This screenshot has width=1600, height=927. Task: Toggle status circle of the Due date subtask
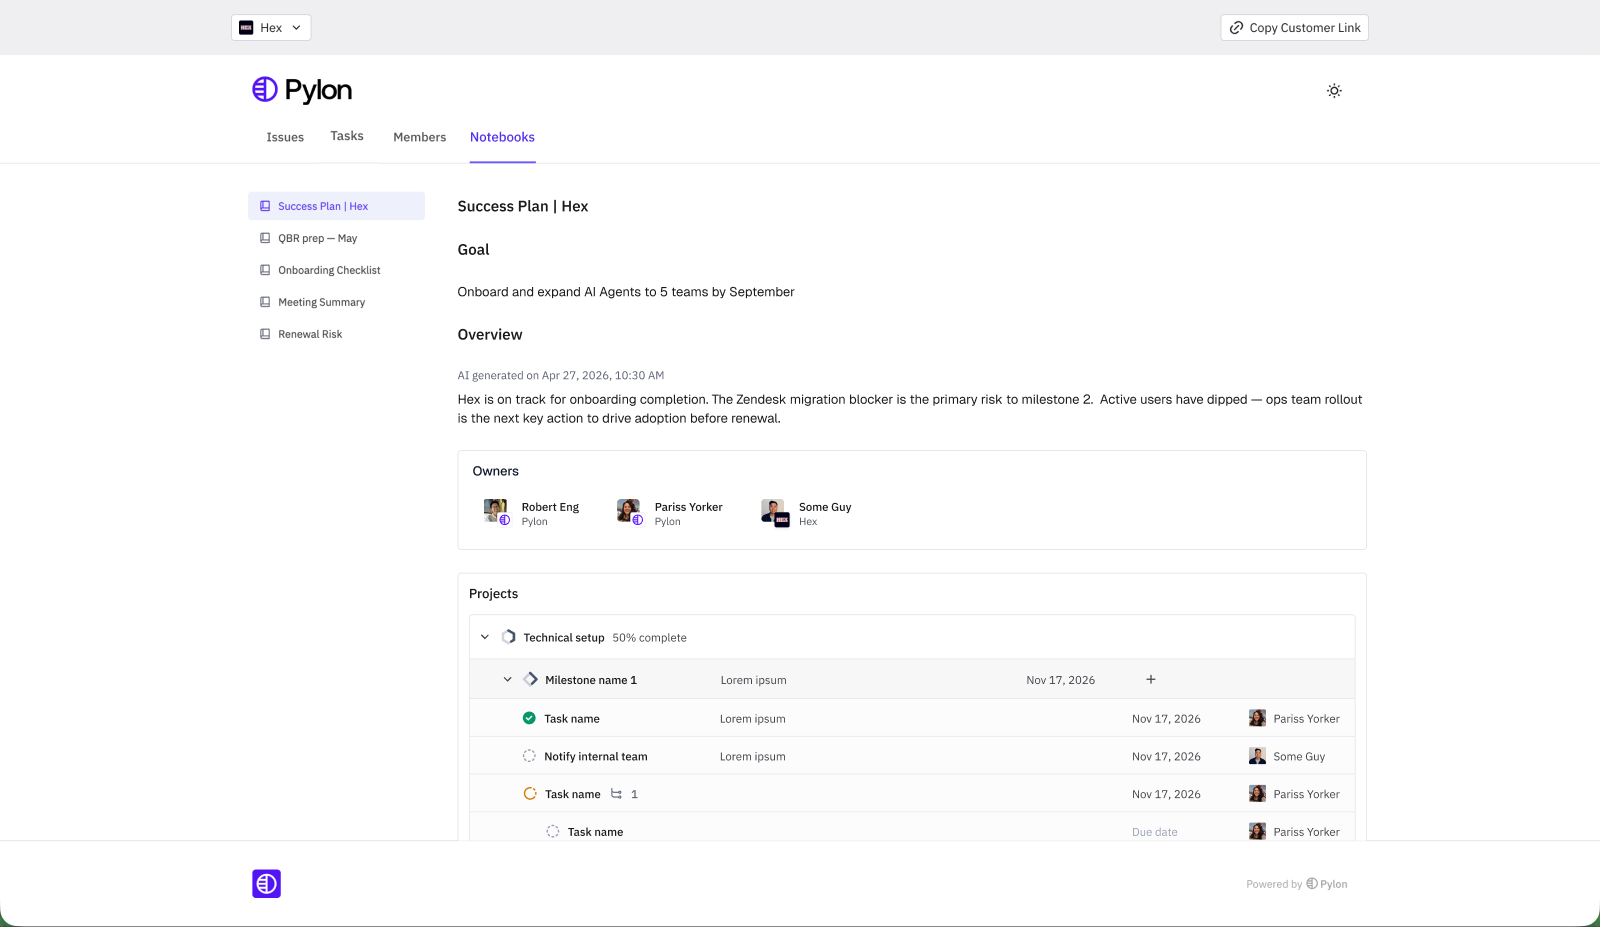(x=553, y=831)
